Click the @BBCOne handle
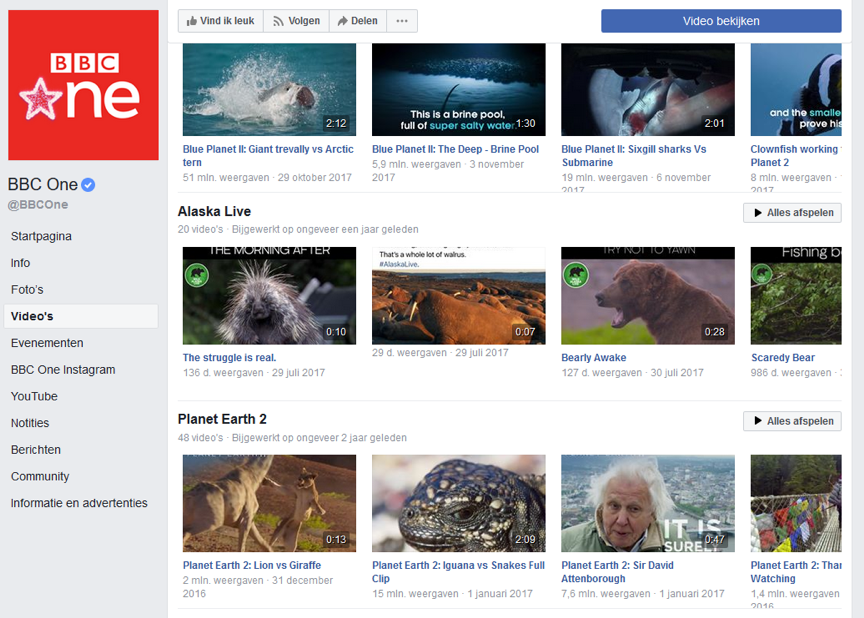Viewport: 864px width, 618px height. (x=38, y=205)
